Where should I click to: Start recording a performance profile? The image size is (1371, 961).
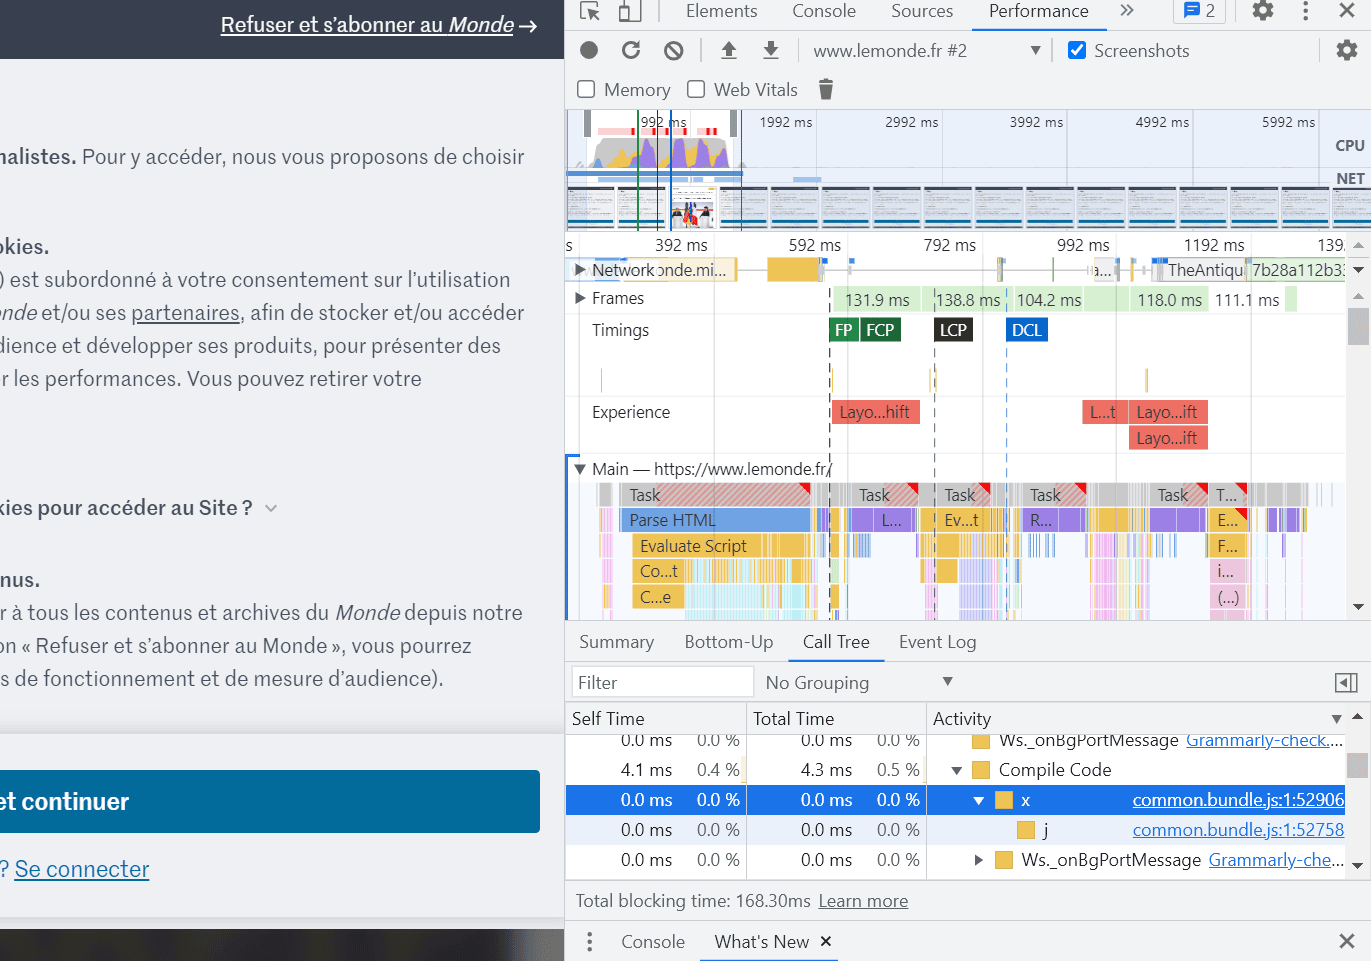tap(589, 50)
